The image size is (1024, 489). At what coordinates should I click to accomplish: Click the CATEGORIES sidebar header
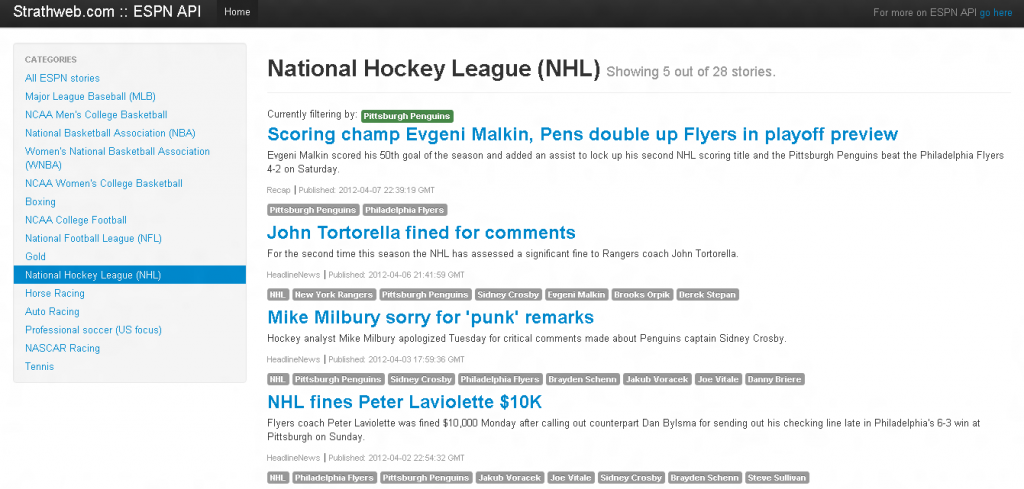pos(51,59)
